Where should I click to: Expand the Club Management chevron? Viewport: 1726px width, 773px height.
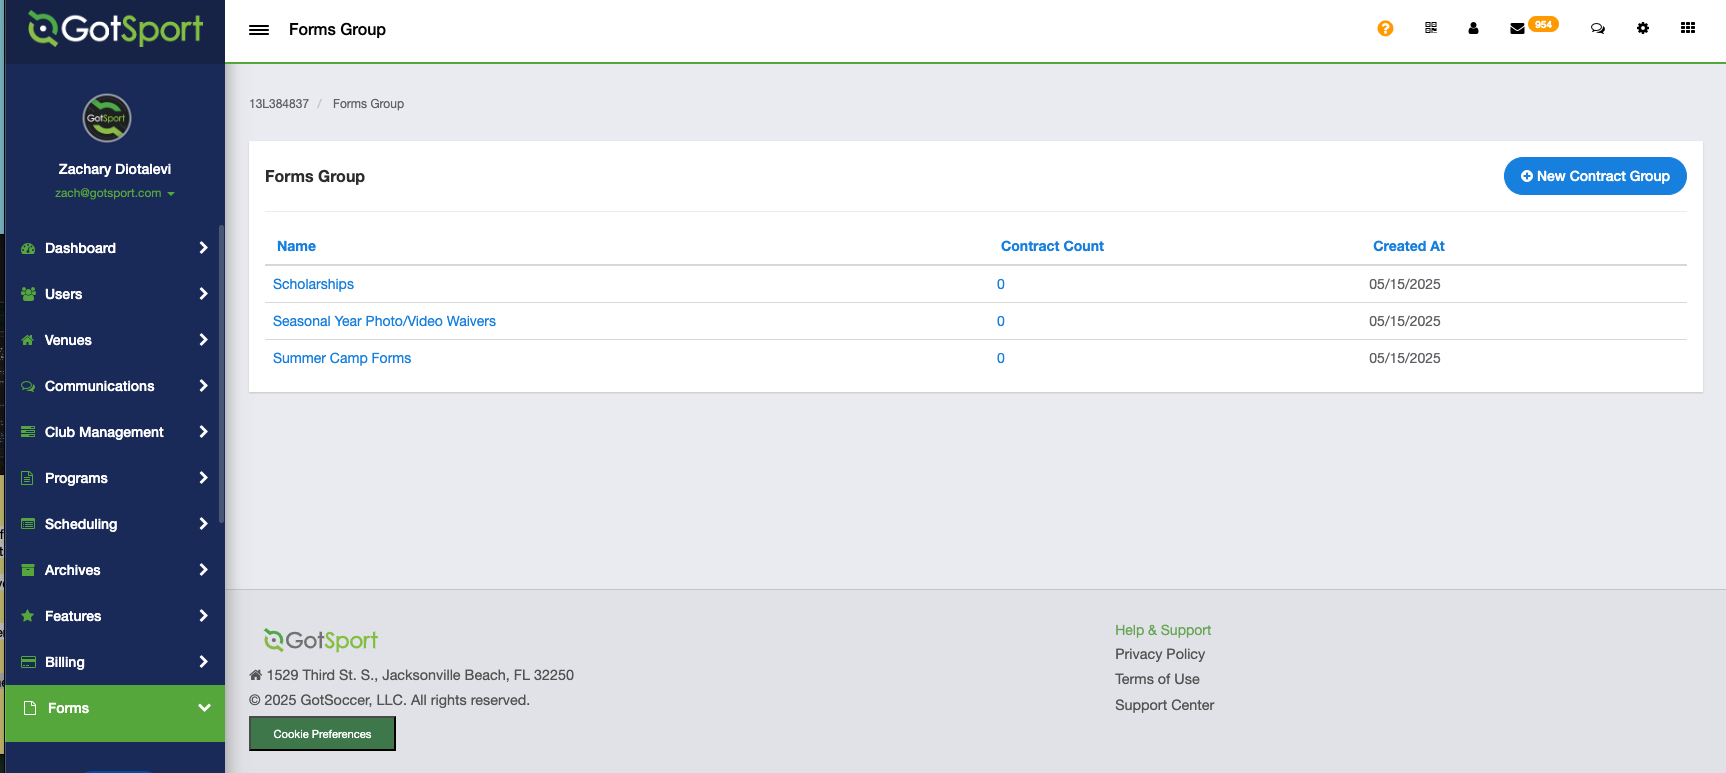point(203,432)
